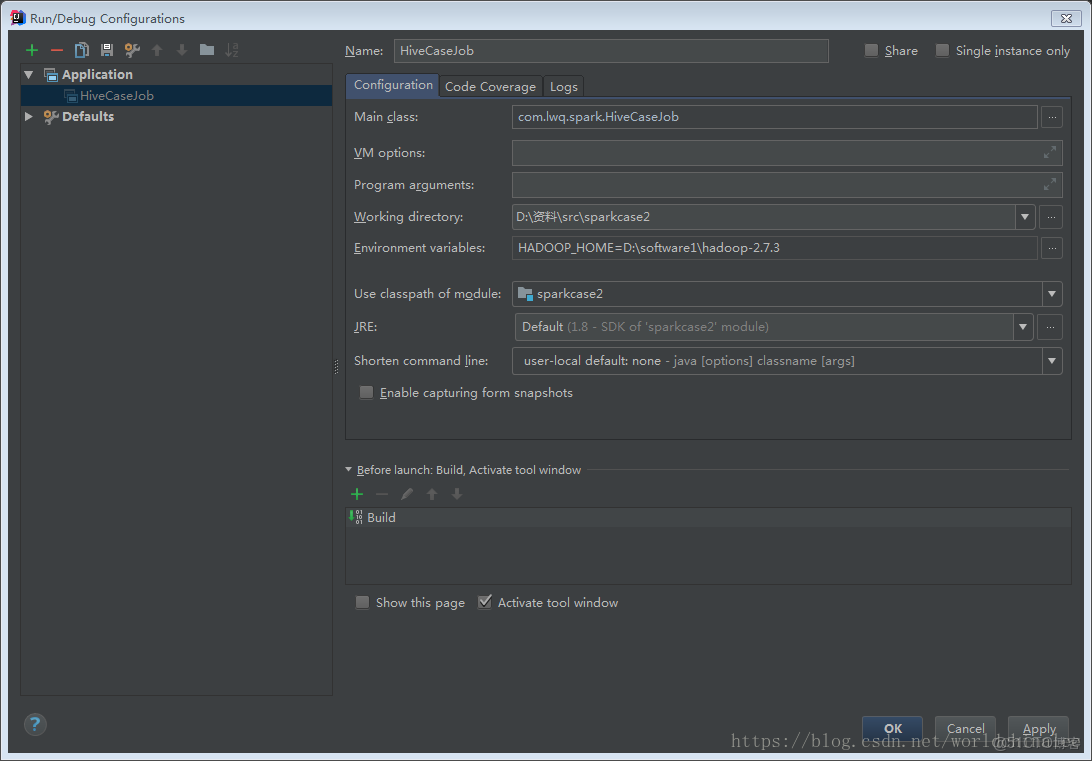Copy the HiveCaseJob configuration

click(81, 49)
